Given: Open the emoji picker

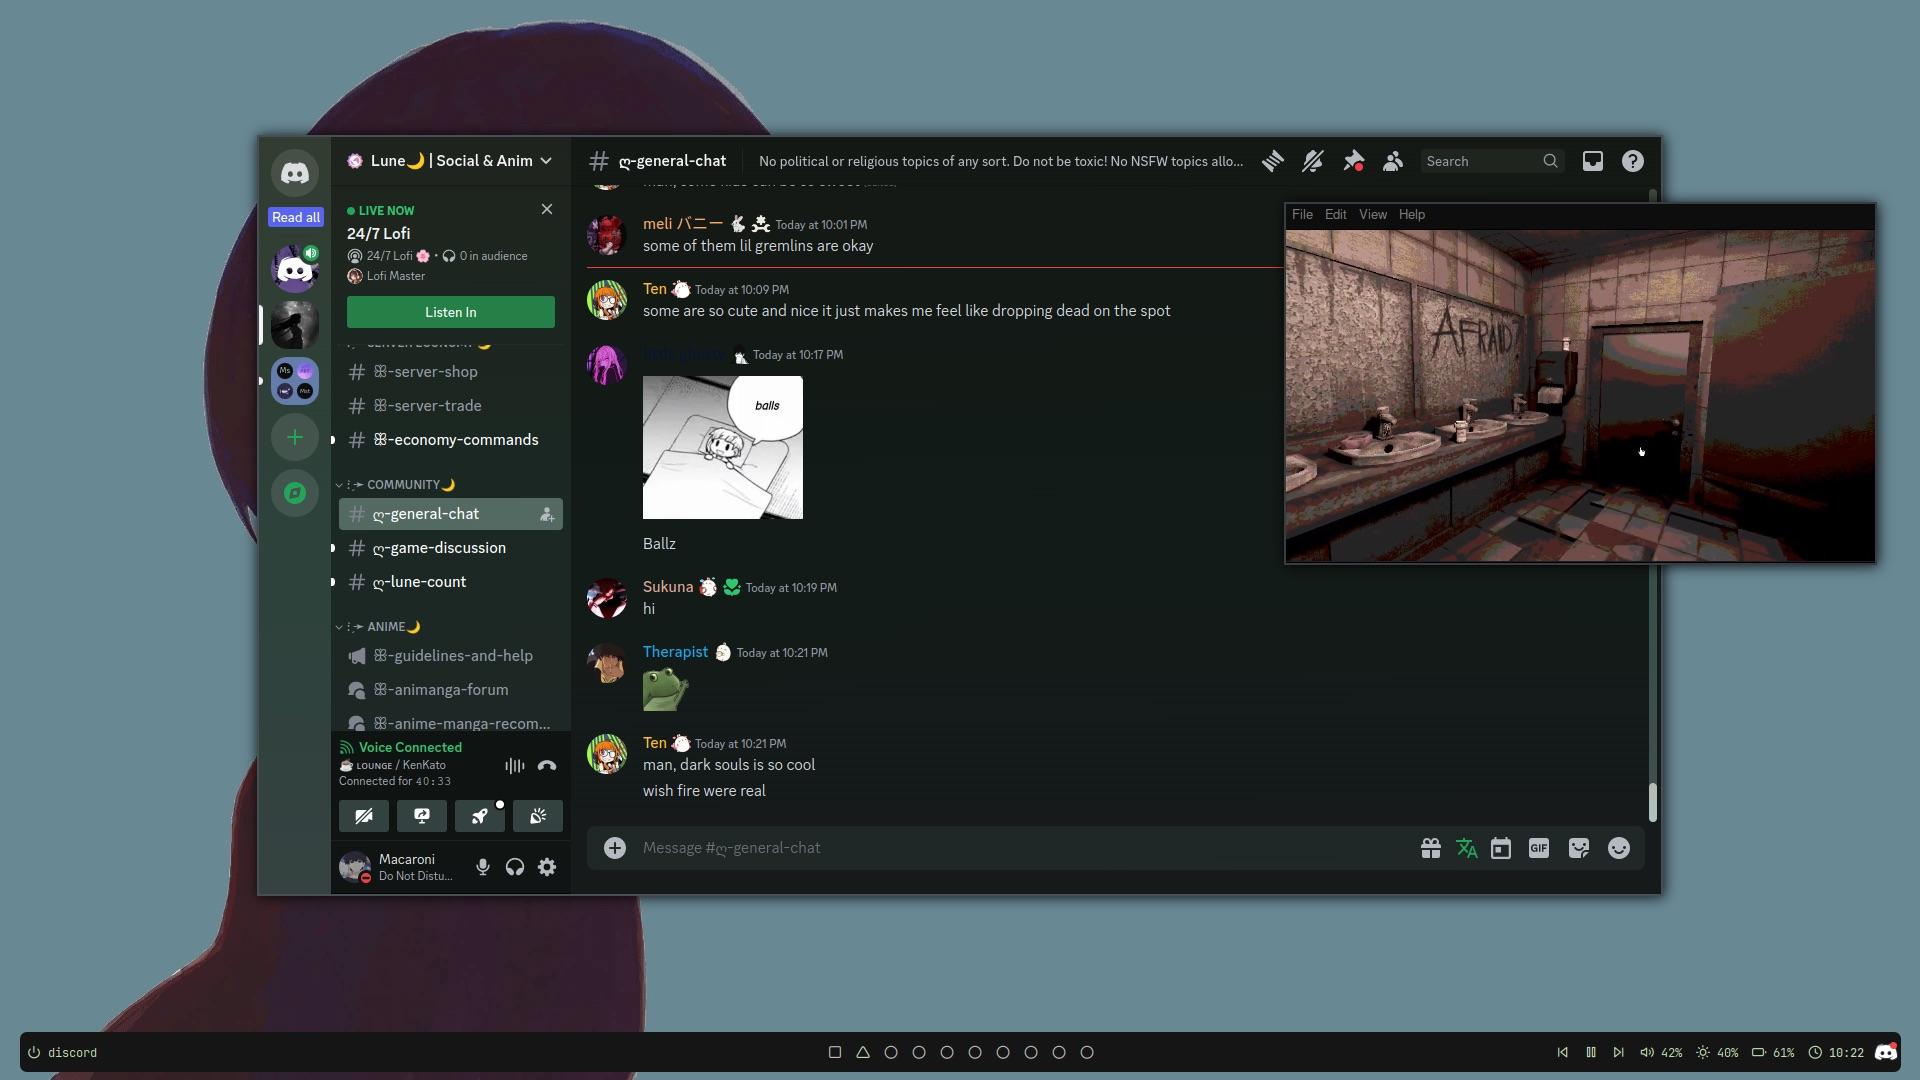Looking at the screenshot, I should coord(1618,848).
